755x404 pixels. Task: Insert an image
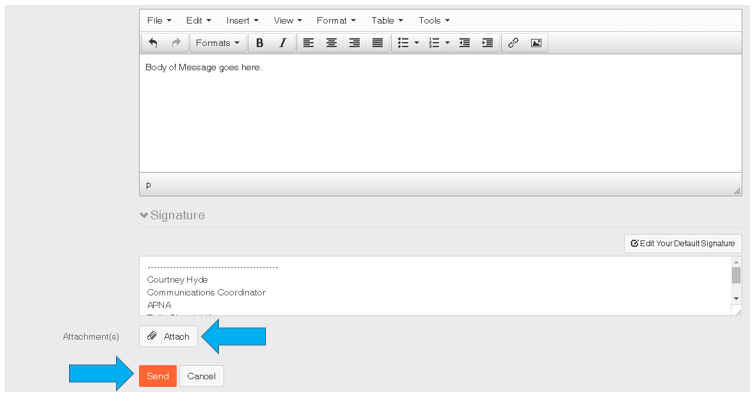pos(536,43)
